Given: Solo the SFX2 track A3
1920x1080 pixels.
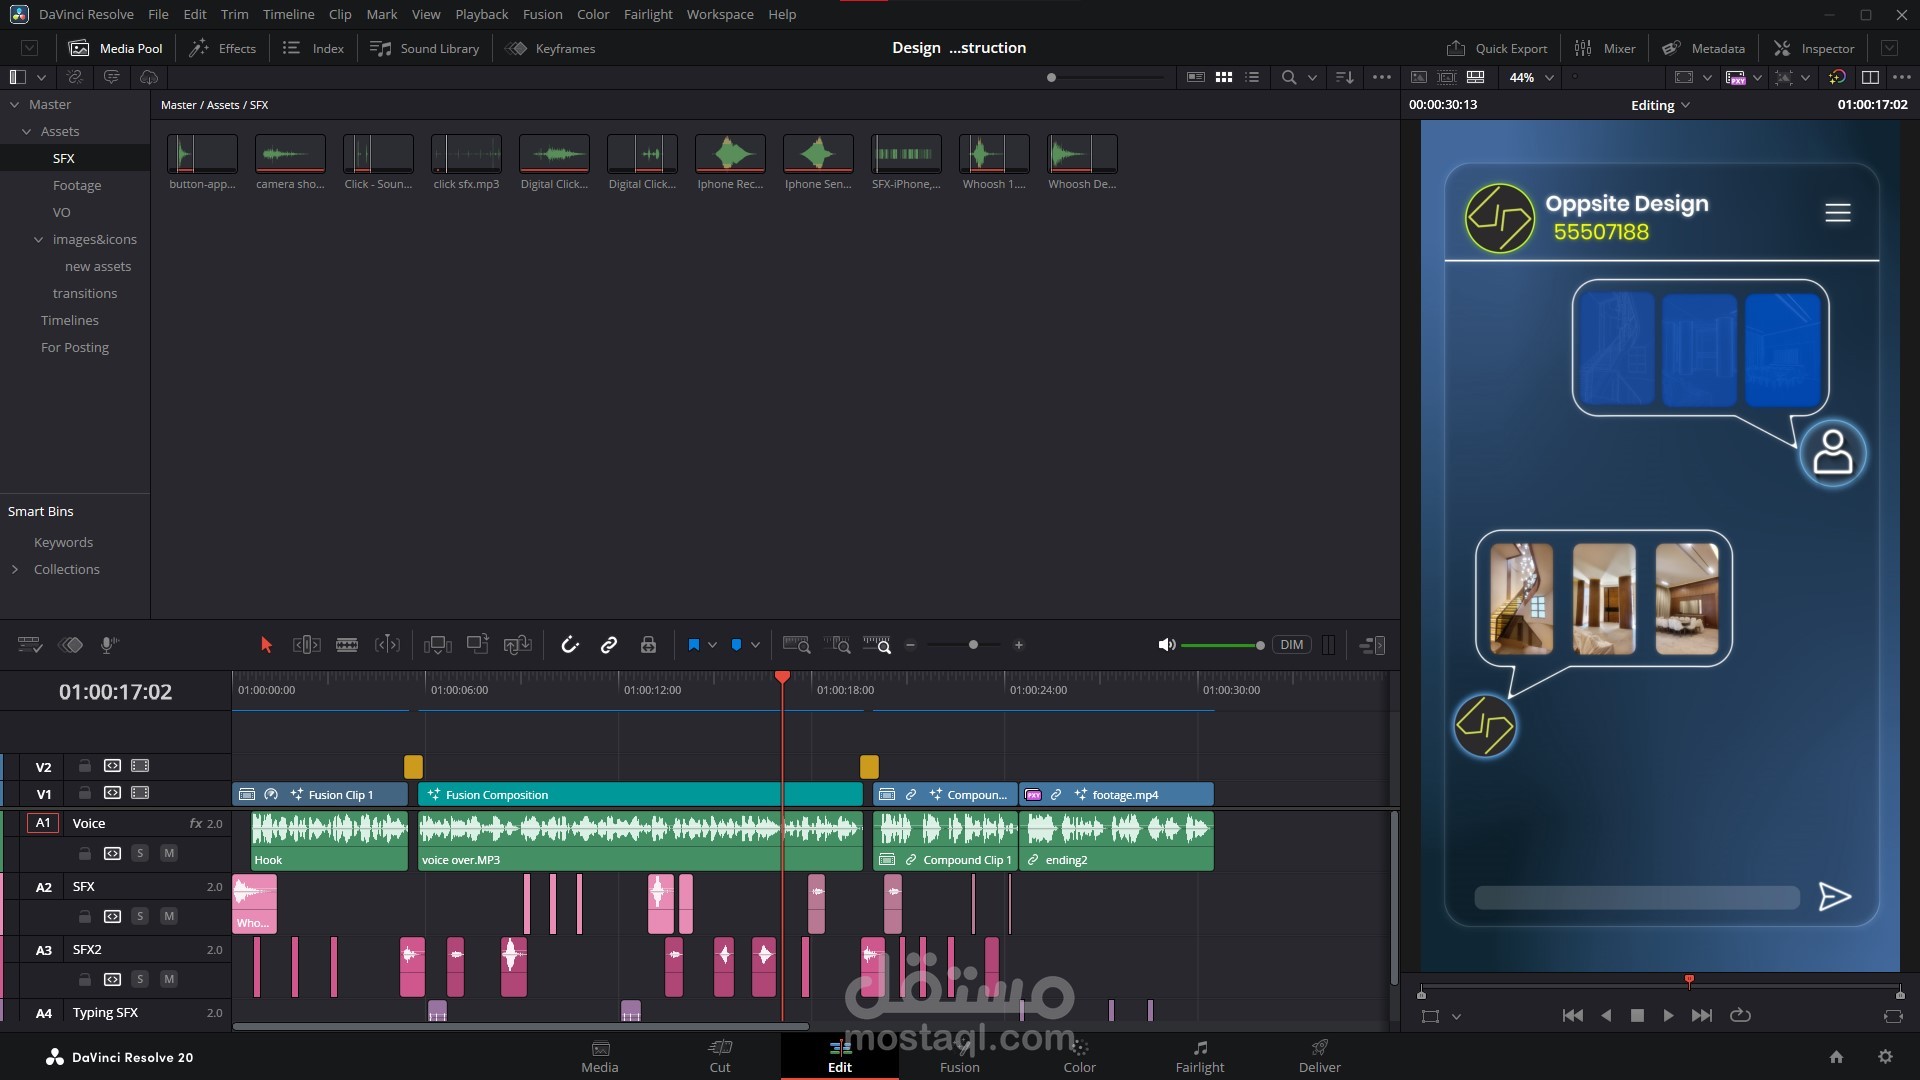Looking at the screenshot, I should (x=140, y=979).
